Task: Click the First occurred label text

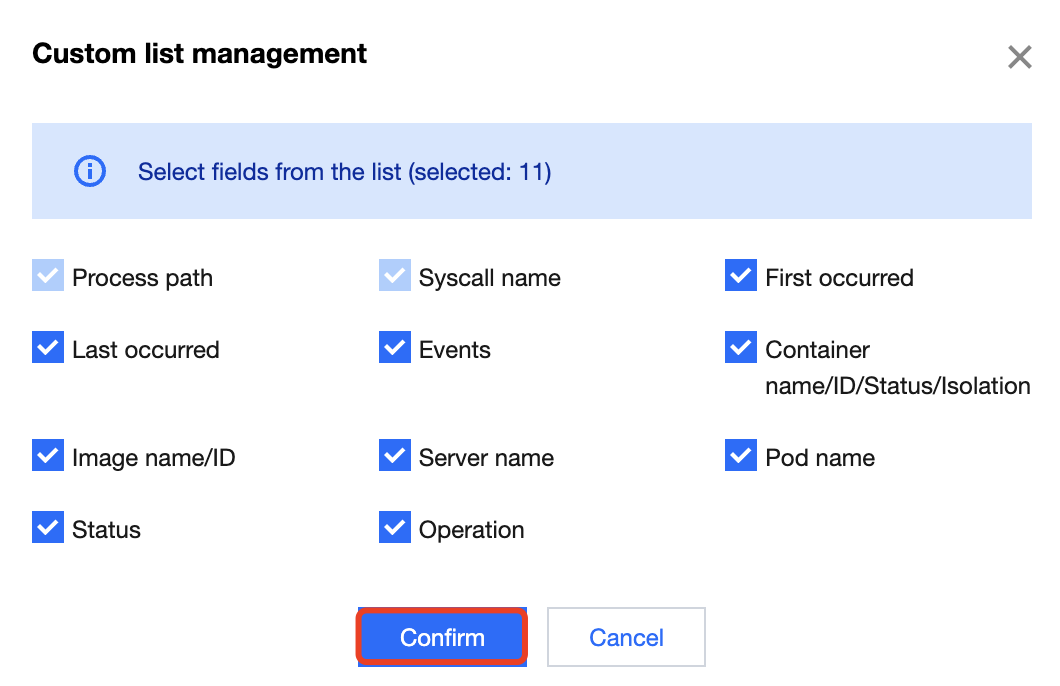Action: click(839, 278)
